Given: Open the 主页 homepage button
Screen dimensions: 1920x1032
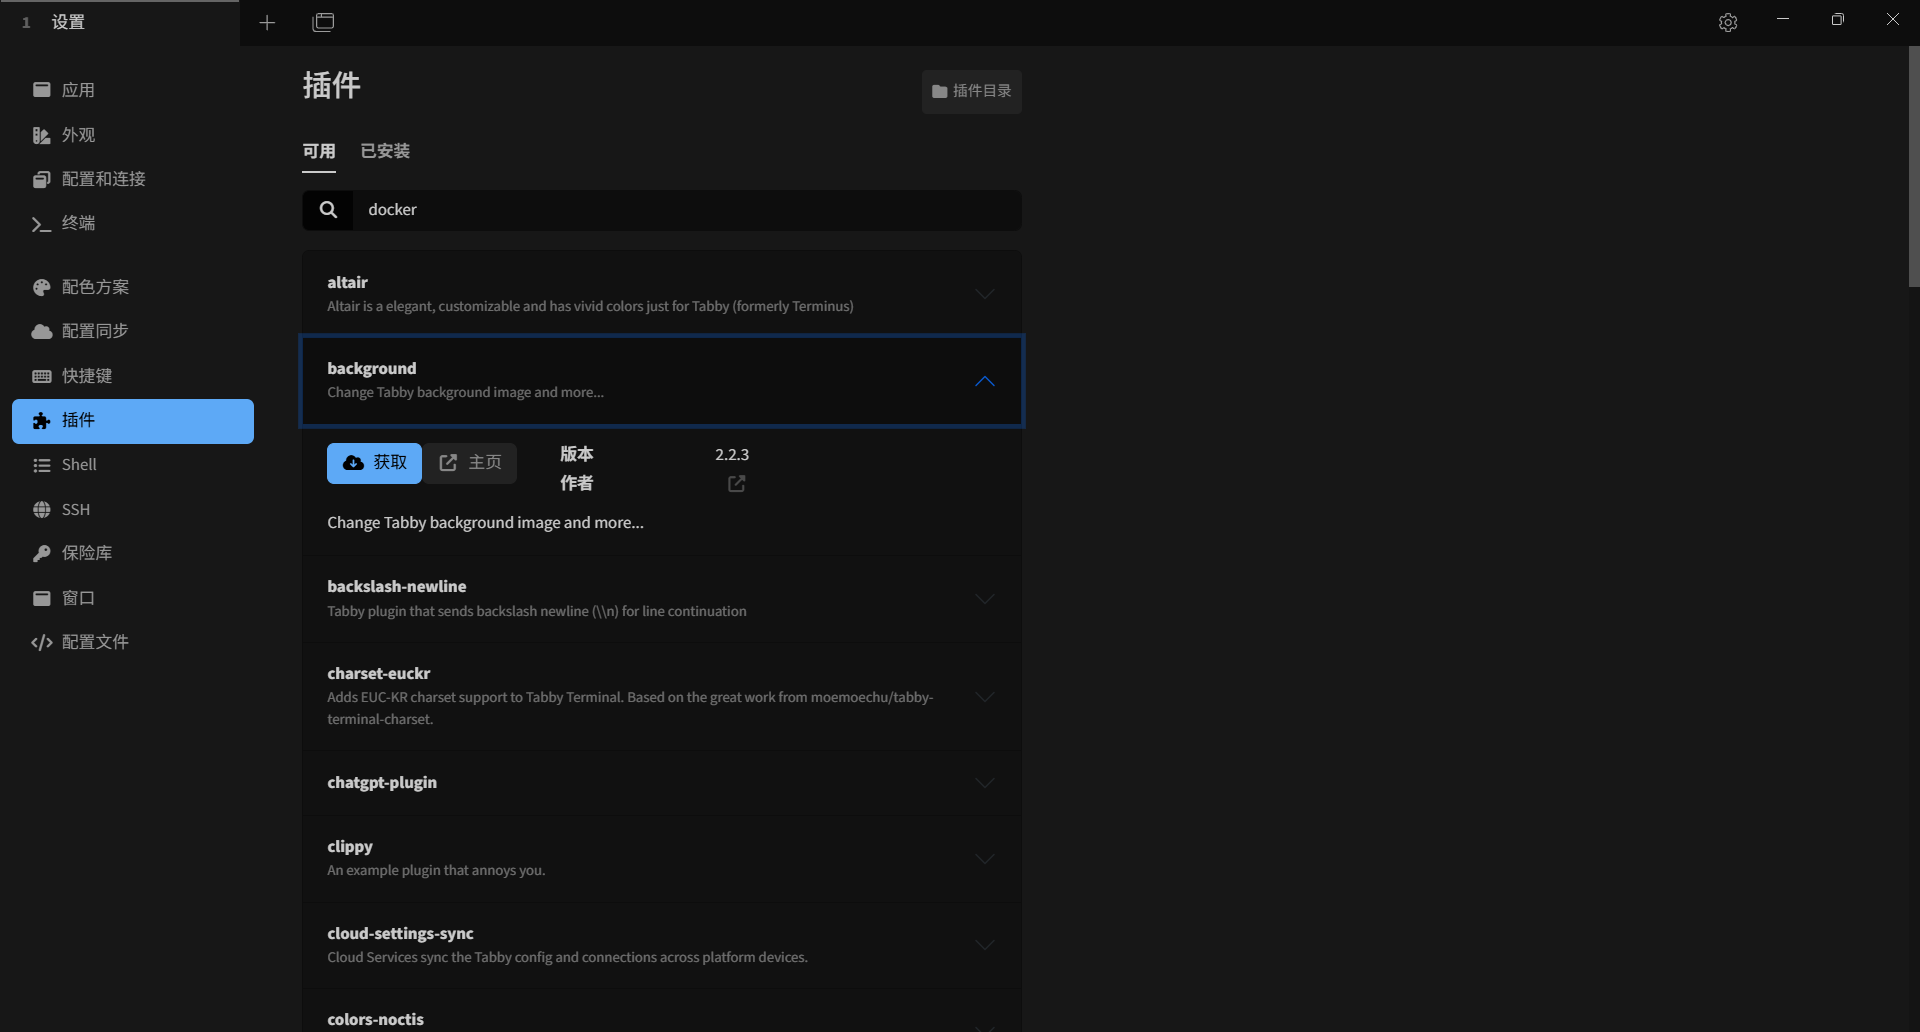Looking at the screenshot, I should click(x=470, y=463).
